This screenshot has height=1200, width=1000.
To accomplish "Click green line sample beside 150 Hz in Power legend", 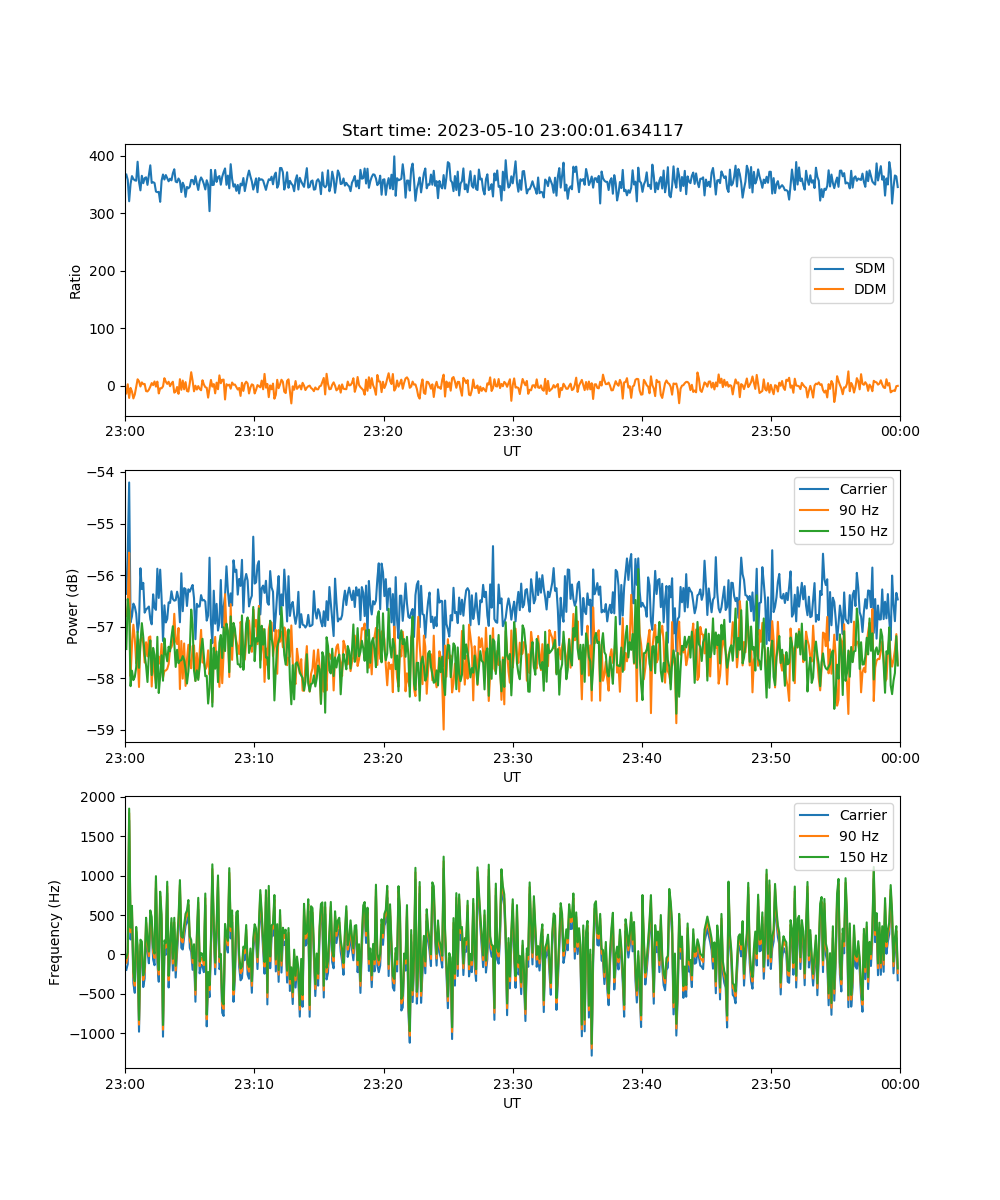I will 816,532.
